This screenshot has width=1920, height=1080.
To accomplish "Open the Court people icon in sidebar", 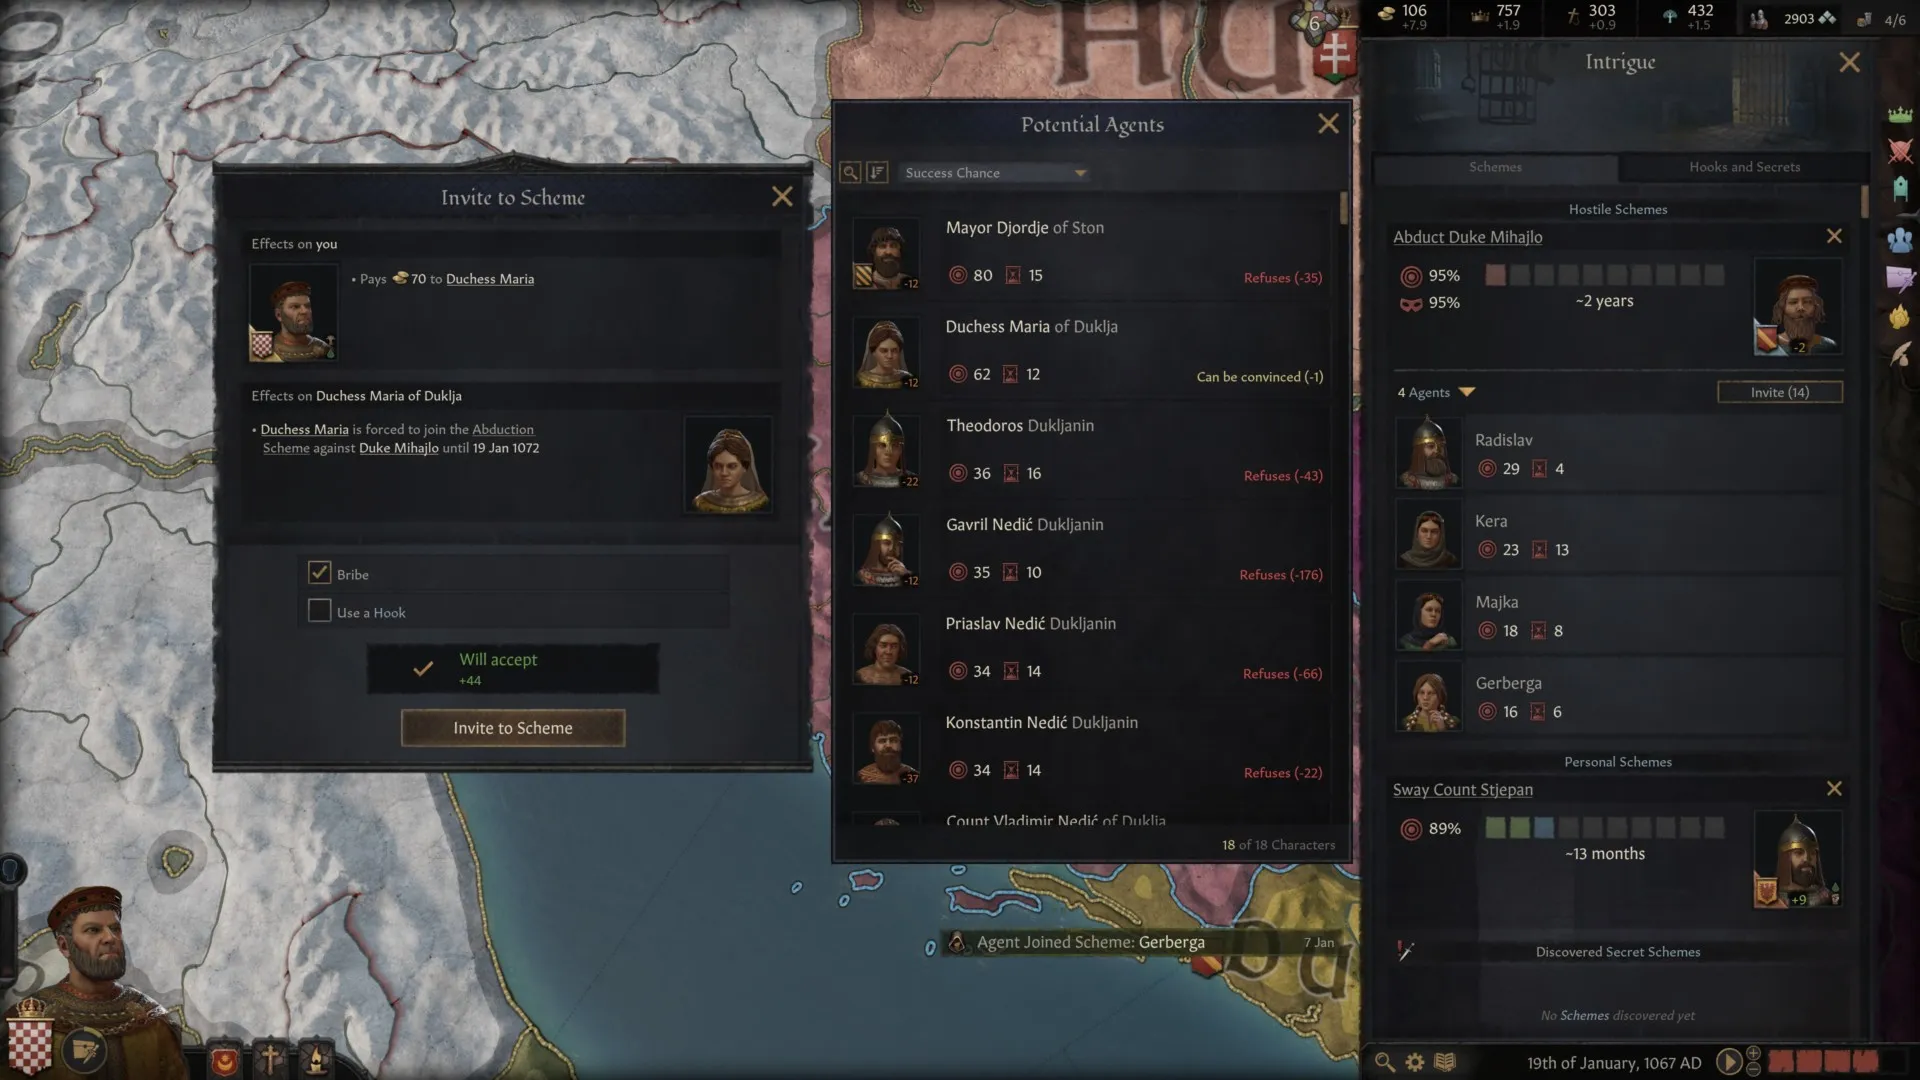I will (x=1900, y=240).
